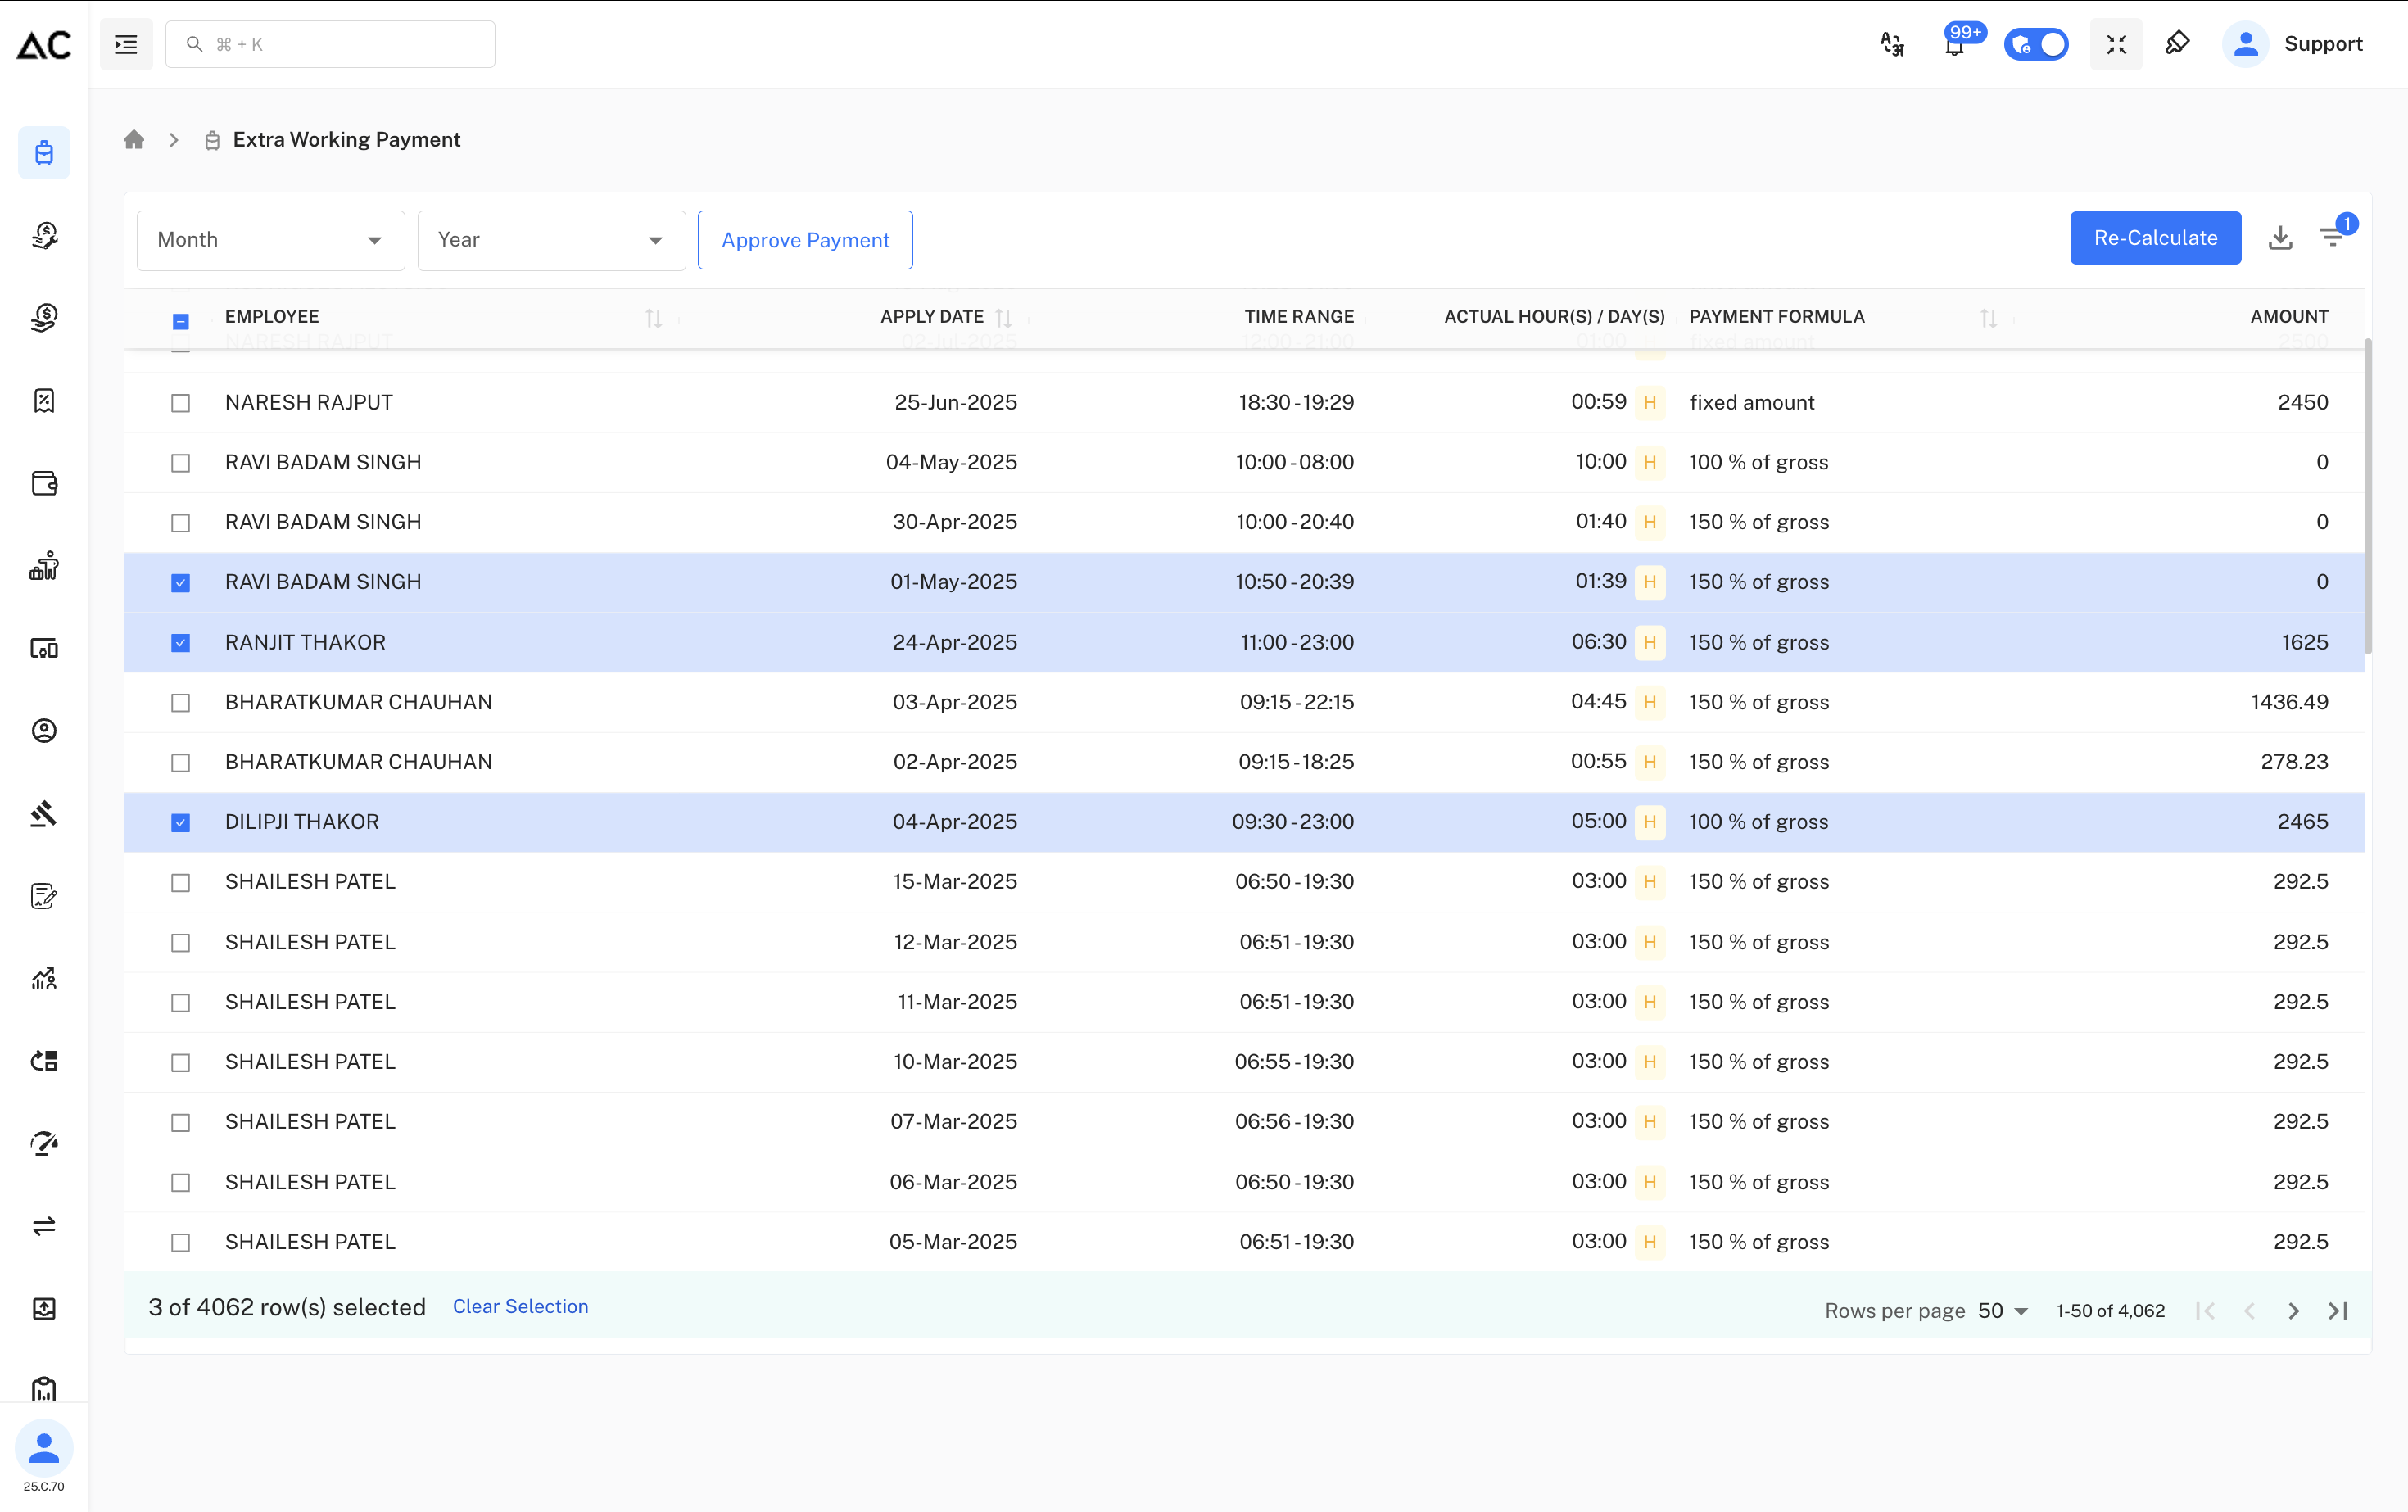Screen dimensions: 2408x1512
Task: Open the Support user menu
Action: point(2293,45)
